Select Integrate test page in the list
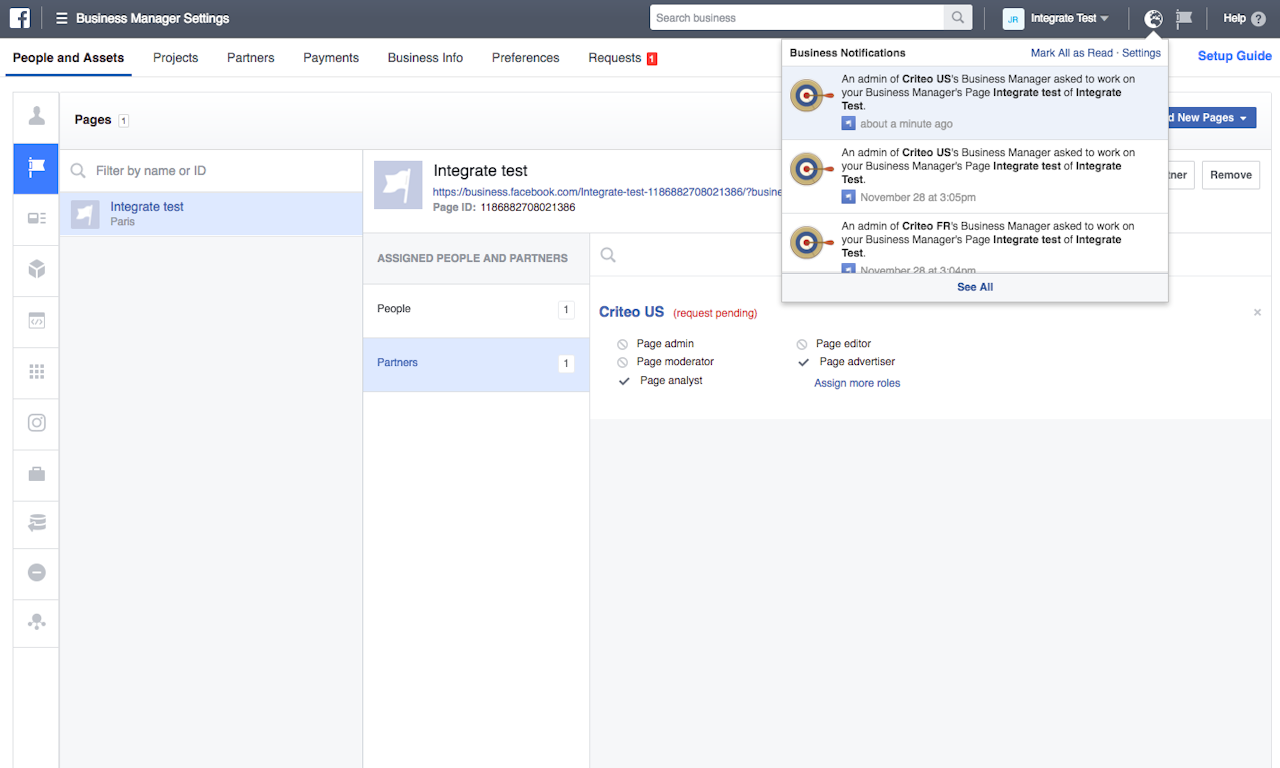1280x768 pixels. (x=211, y=214)
